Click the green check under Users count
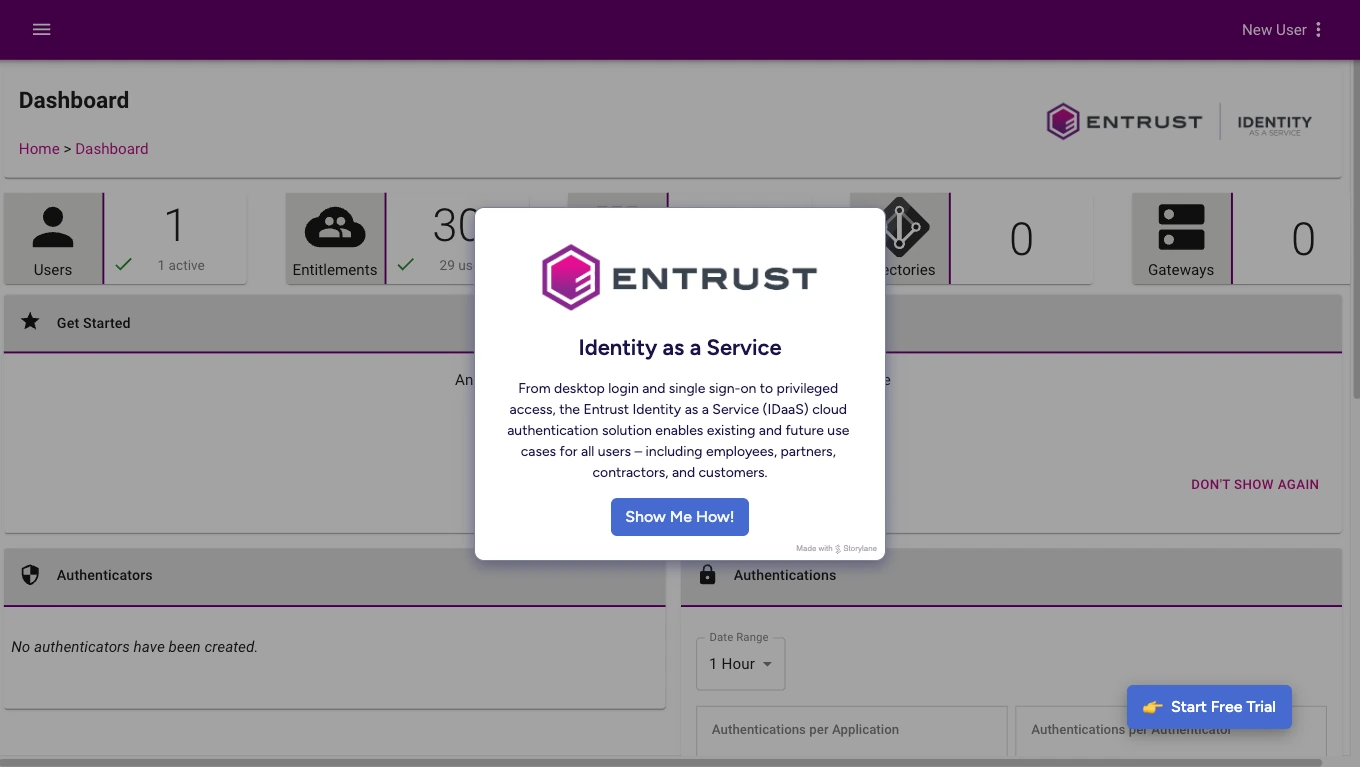 tap(123, 265)
